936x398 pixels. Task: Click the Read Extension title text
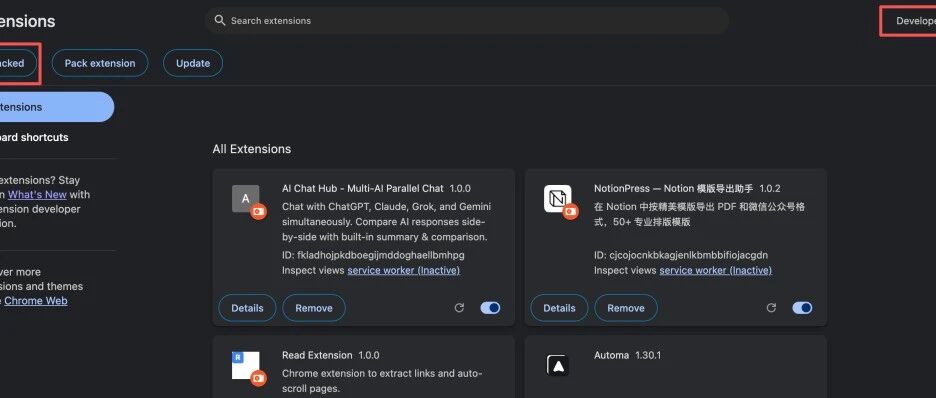[317, 355]
